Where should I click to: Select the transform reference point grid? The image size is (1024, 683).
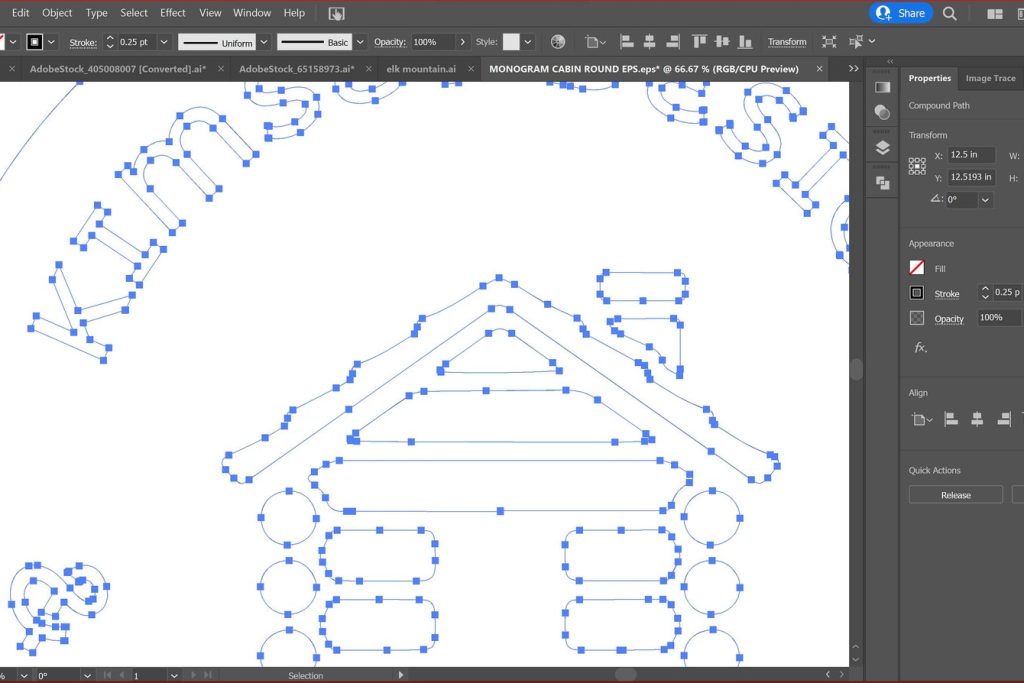pyautogui.click(x=917, y=166)
